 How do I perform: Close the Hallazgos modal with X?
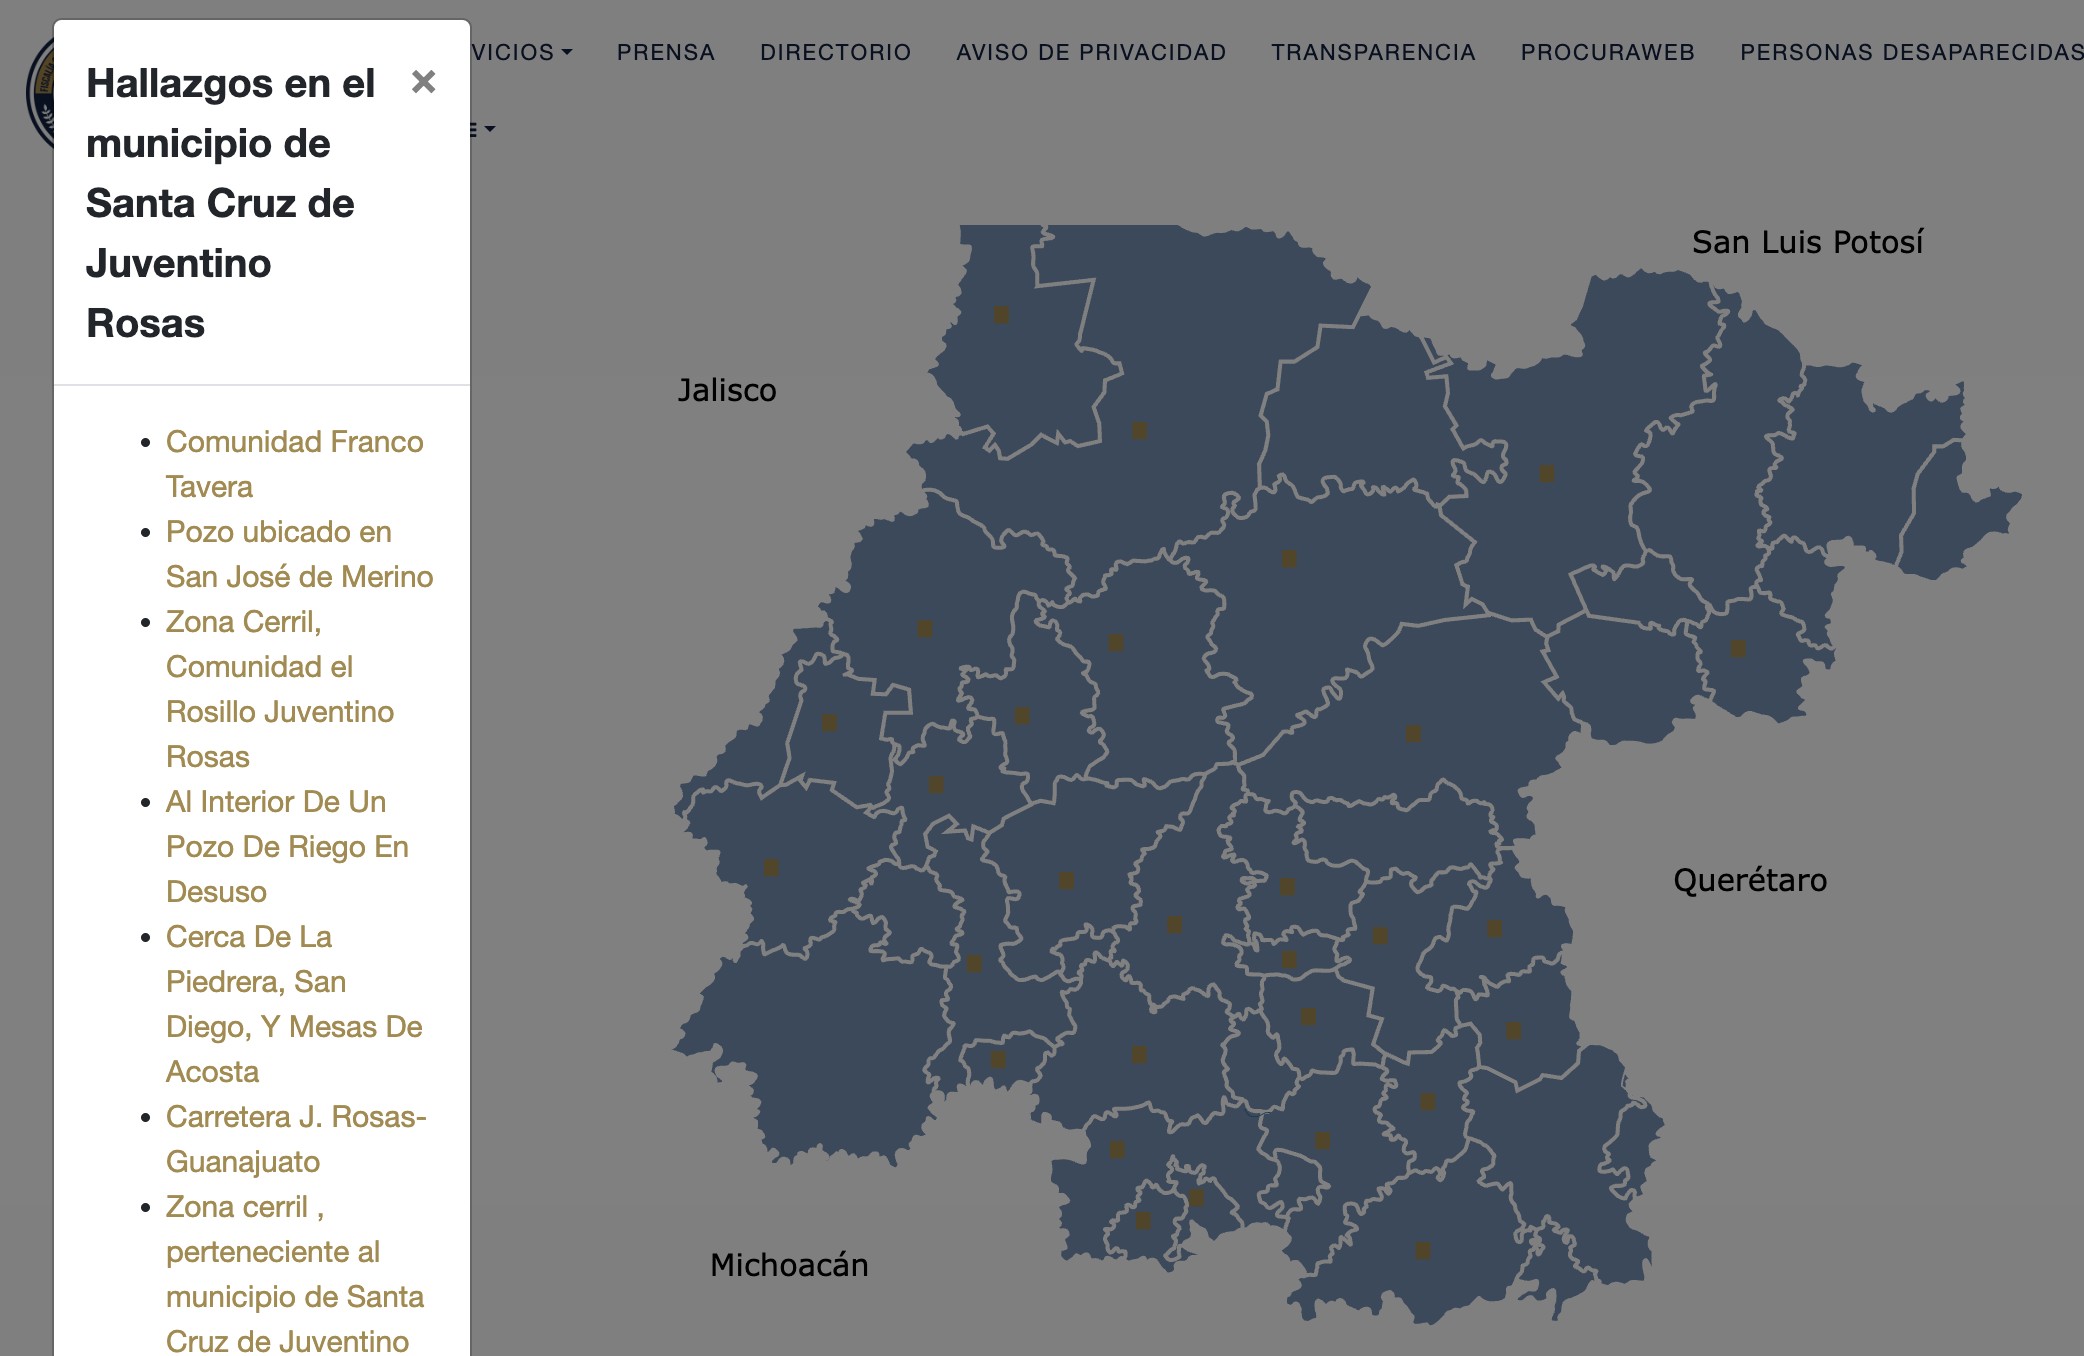coord(423,82)
